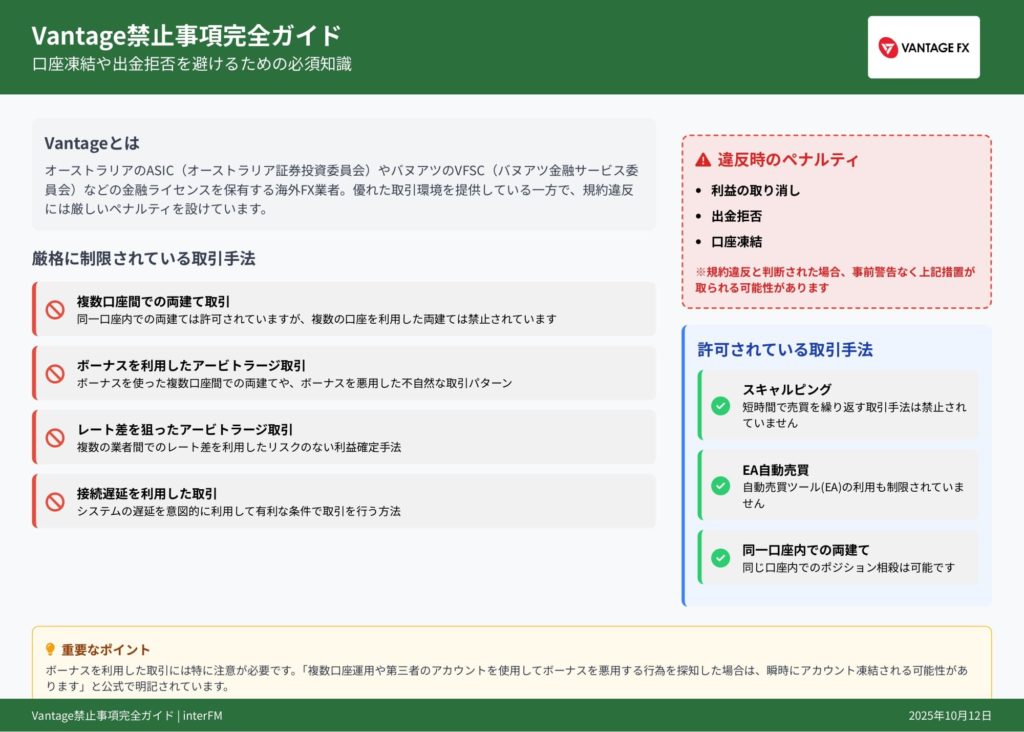
Task: Select the Vantageとは heading
Action: [x=92, y=143]
